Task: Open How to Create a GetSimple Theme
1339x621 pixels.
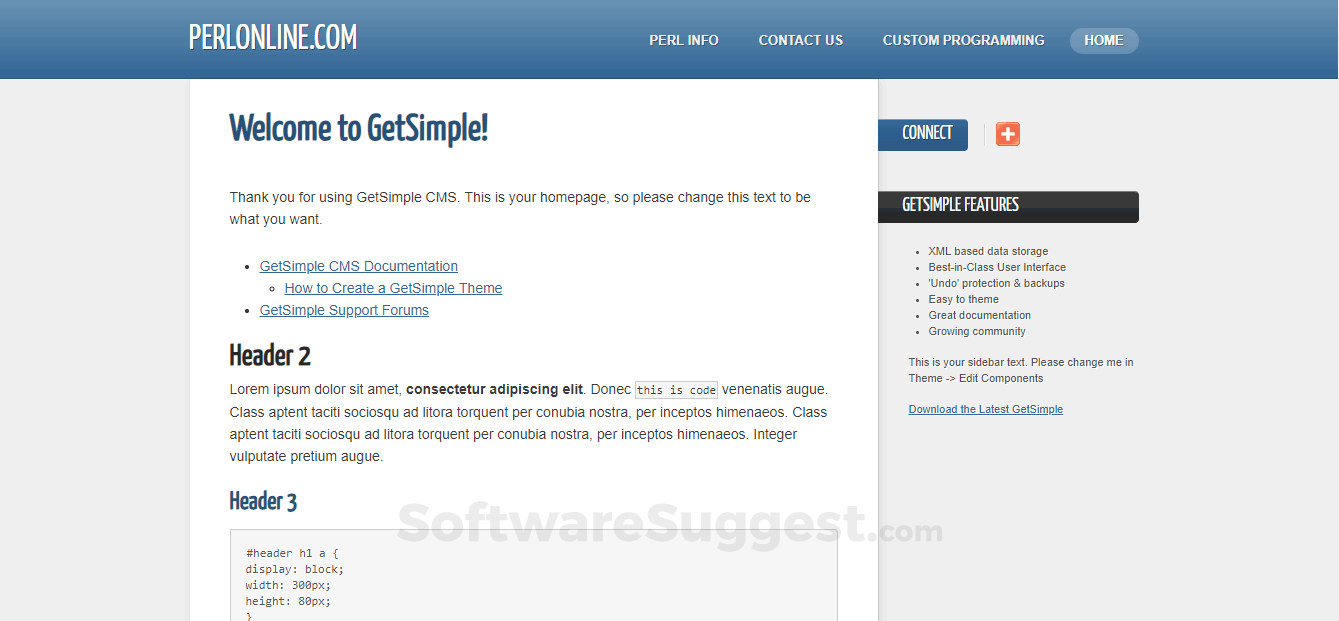Action: (x=393, y=288)
